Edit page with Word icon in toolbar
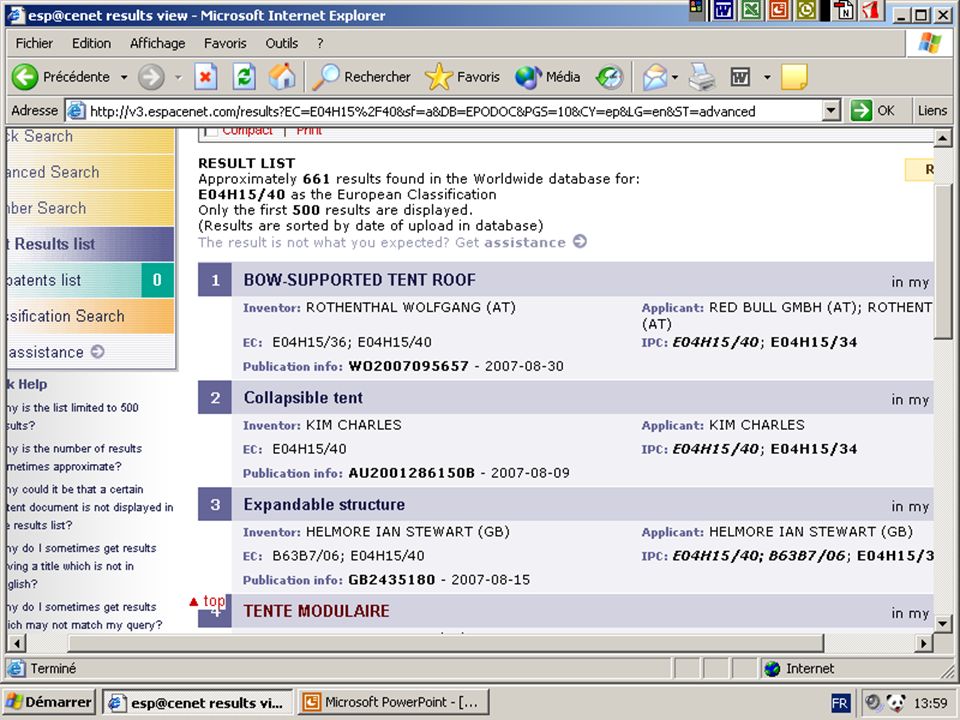The width and height of the screenshot is (960, 720). click(740, 77)
